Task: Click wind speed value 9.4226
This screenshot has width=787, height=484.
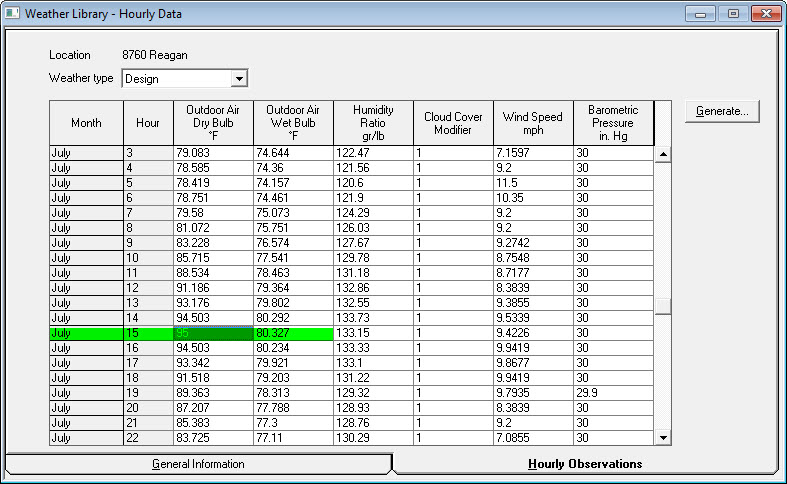Action: [x=533, y=333]
